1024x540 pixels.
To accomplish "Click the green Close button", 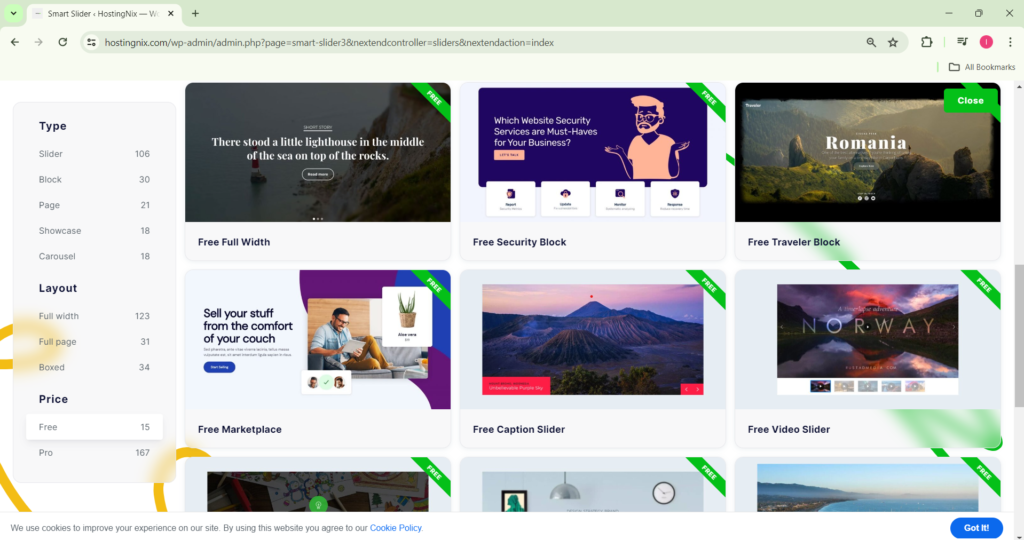I will [970, 101].
